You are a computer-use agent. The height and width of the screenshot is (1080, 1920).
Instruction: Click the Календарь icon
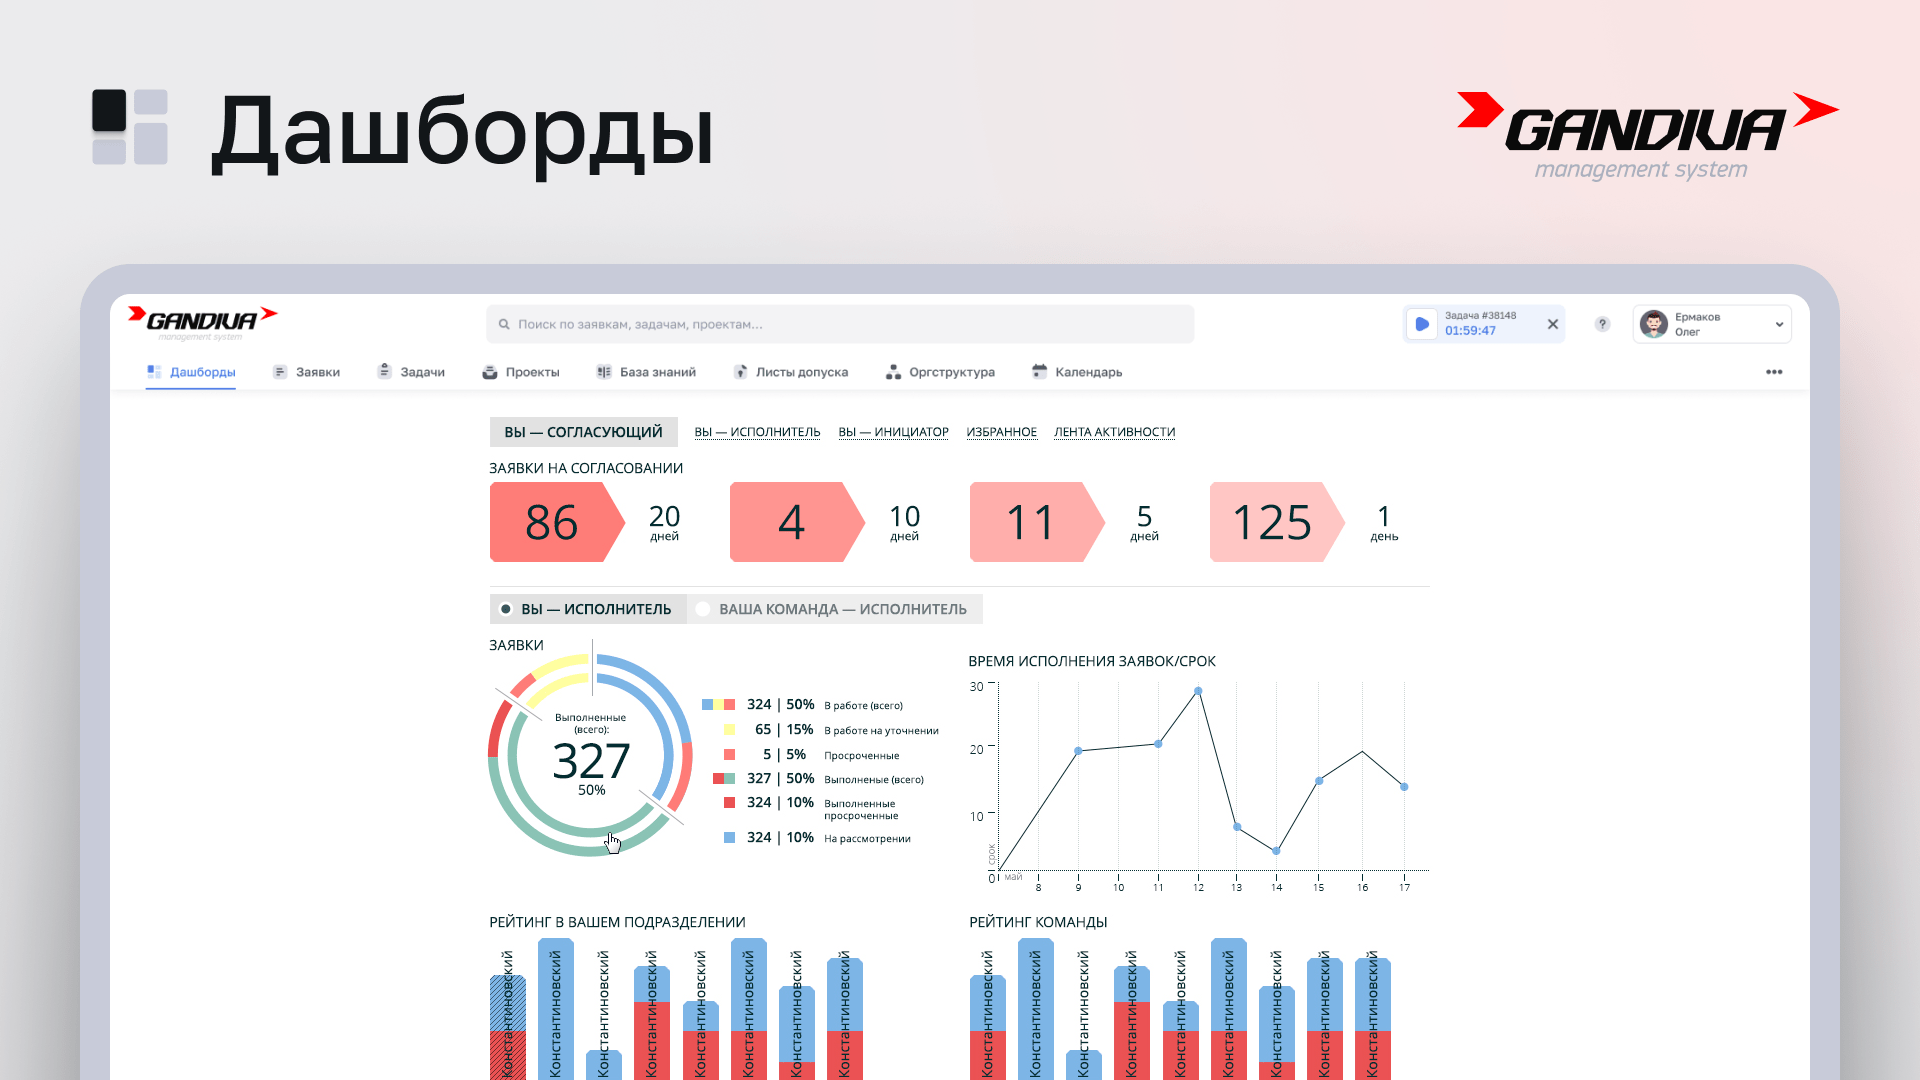pyautogui.click(x=1040, y=371)
